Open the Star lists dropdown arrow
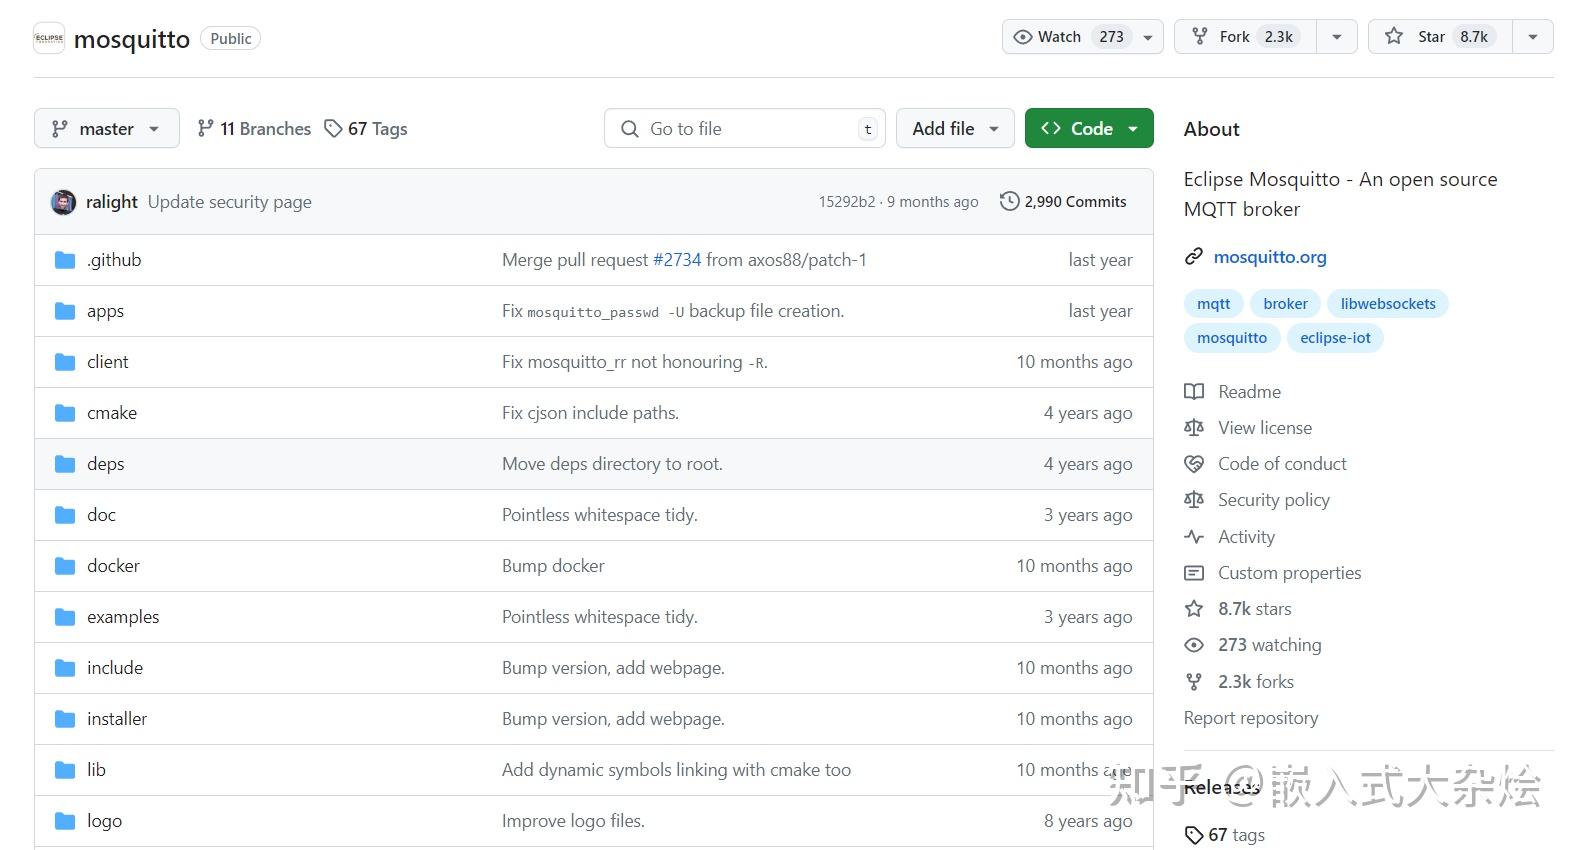Image resolution: width=1581 pixels, height=850 pixels. [x=1532, y=37]
